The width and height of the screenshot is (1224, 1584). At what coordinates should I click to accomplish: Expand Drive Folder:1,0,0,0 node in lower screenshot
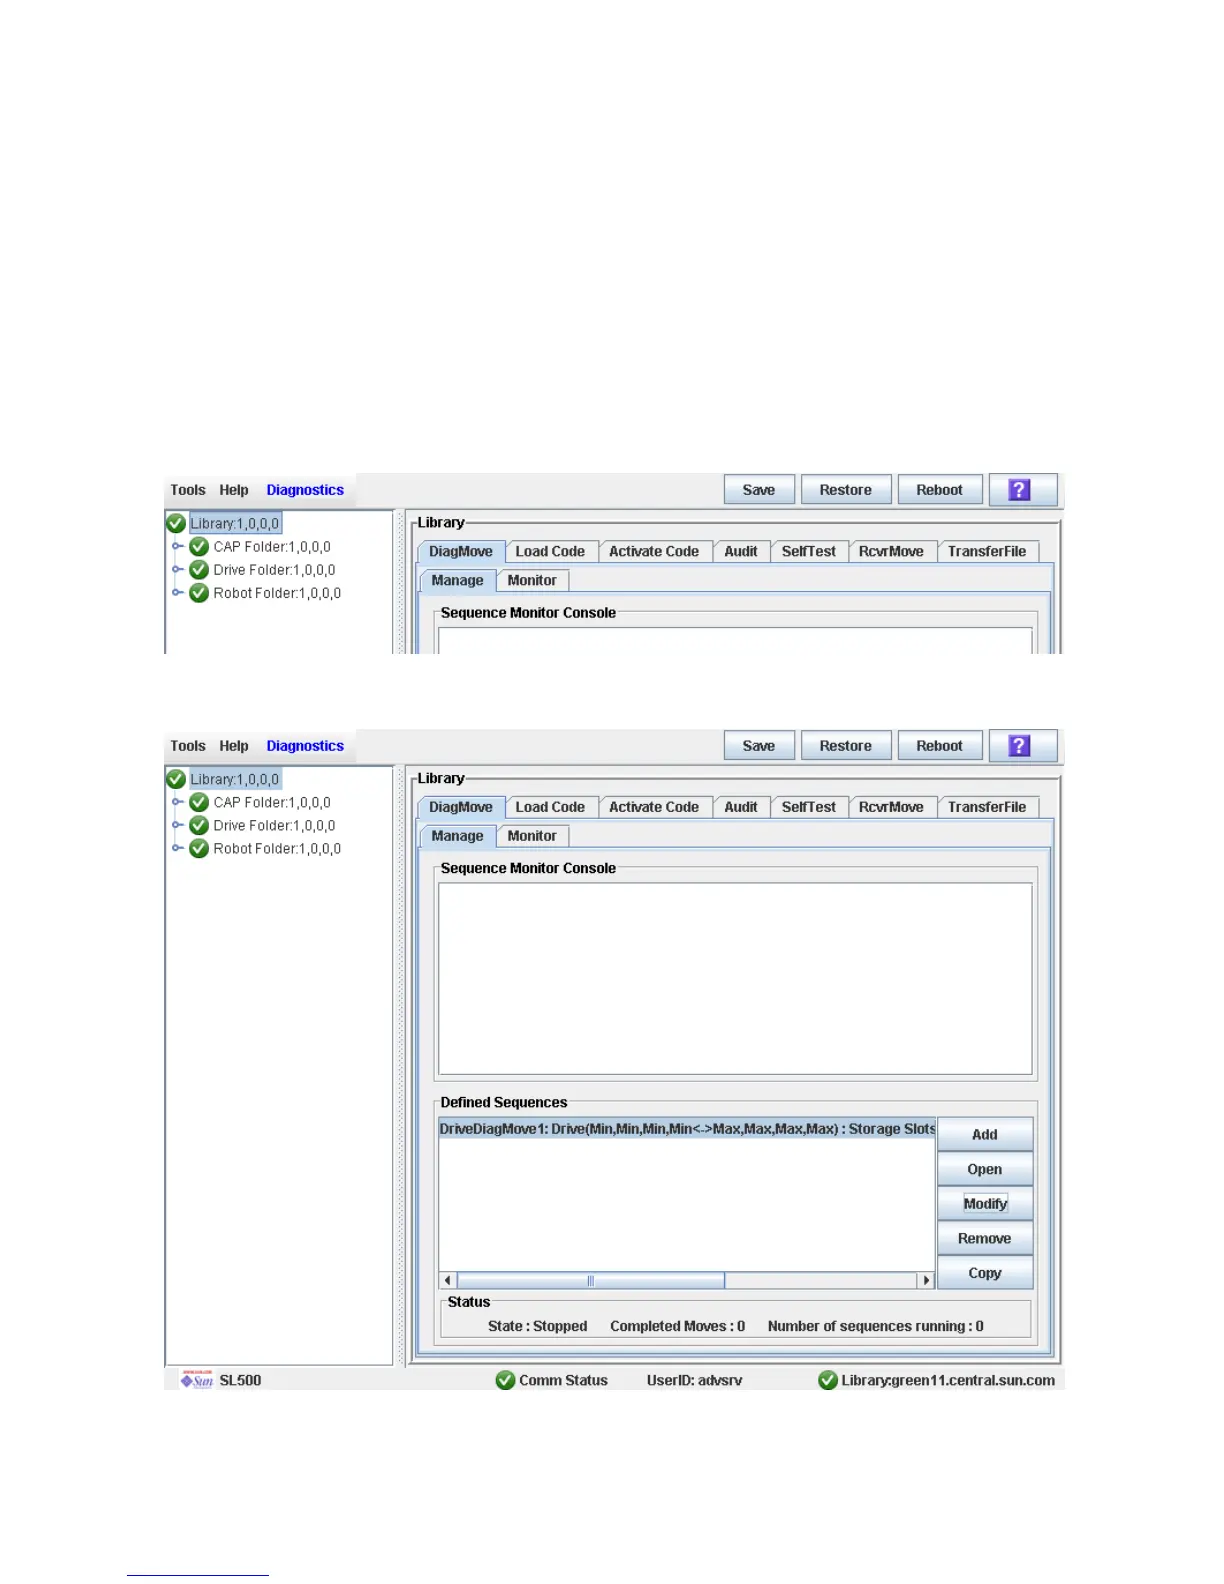(177, 825)
